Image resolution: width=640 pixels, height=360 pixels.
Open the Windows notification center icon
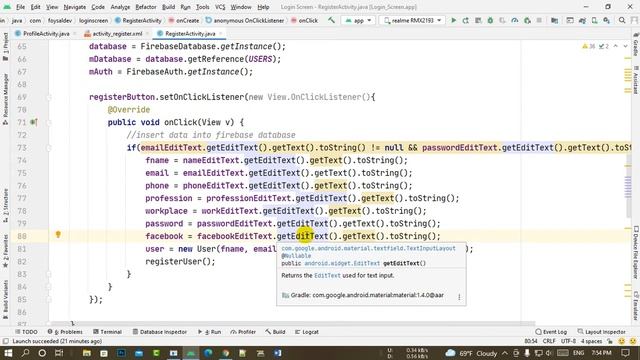tap(625, 353)
